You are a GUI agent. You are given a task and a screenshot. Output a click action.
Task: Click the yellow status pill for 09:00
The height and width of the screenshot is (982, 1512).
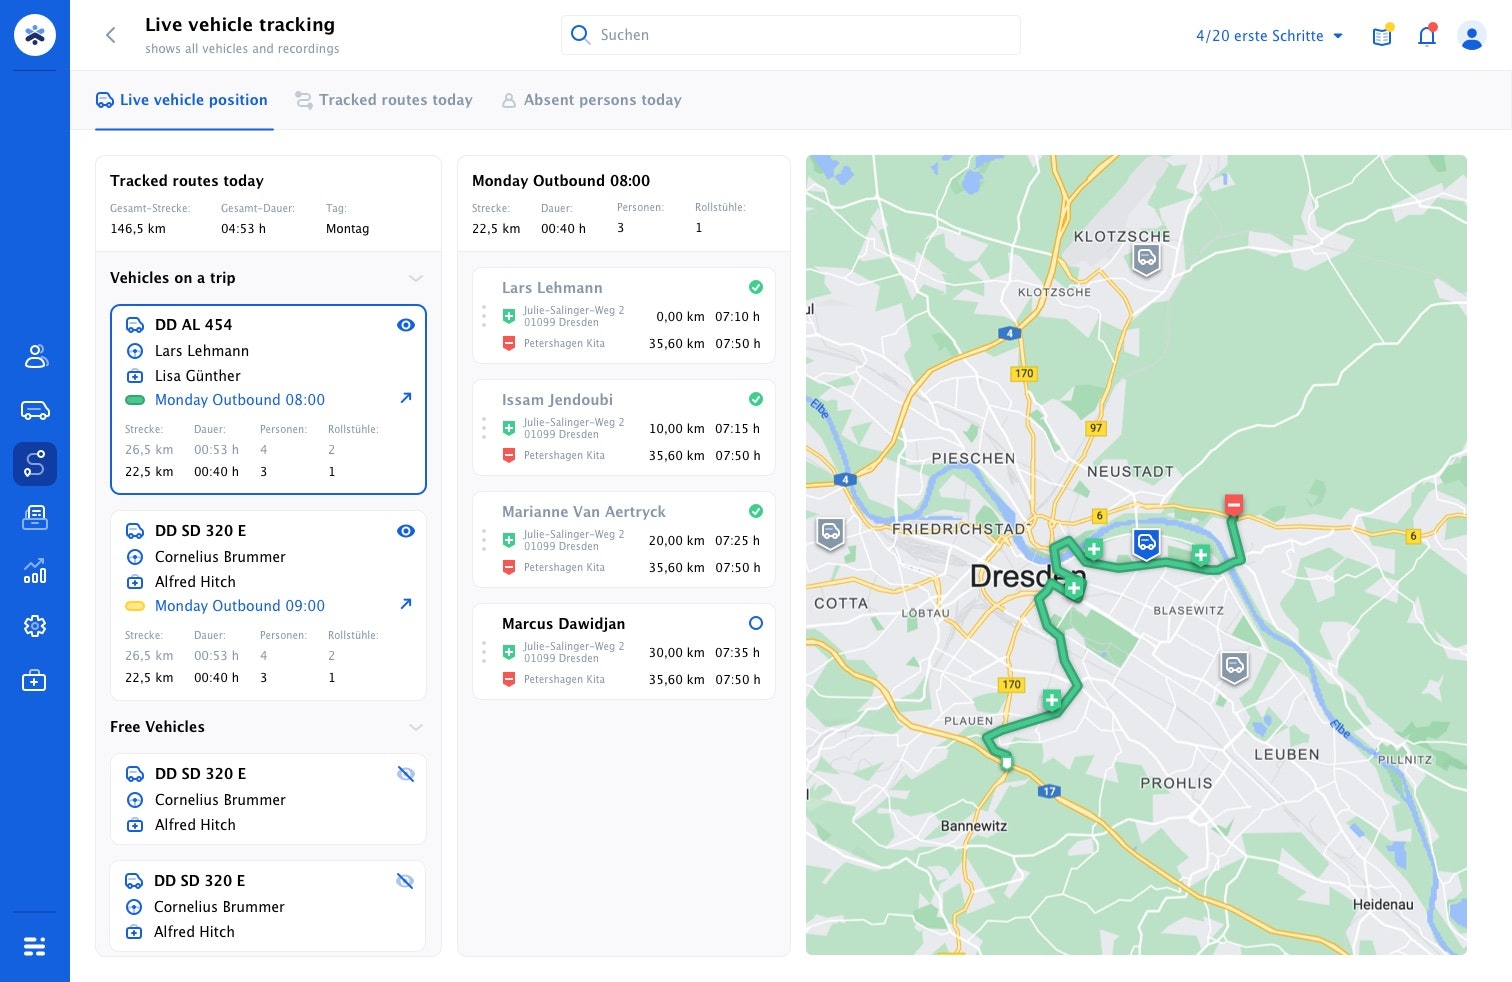click(135, 606)
